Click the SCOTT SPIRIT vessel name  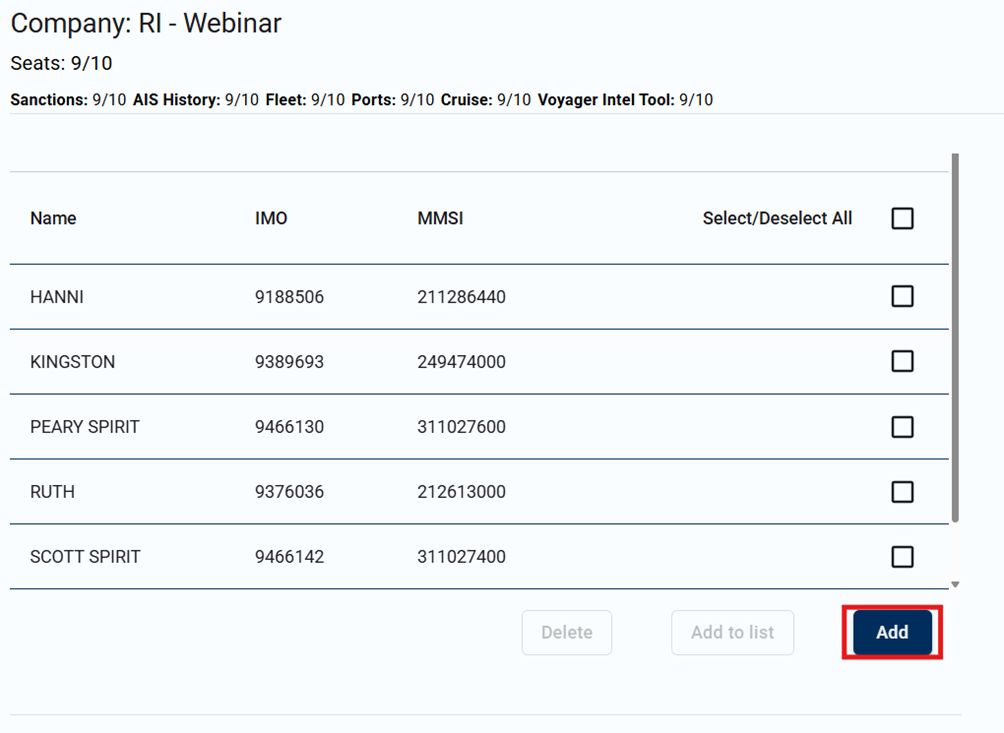85,557
